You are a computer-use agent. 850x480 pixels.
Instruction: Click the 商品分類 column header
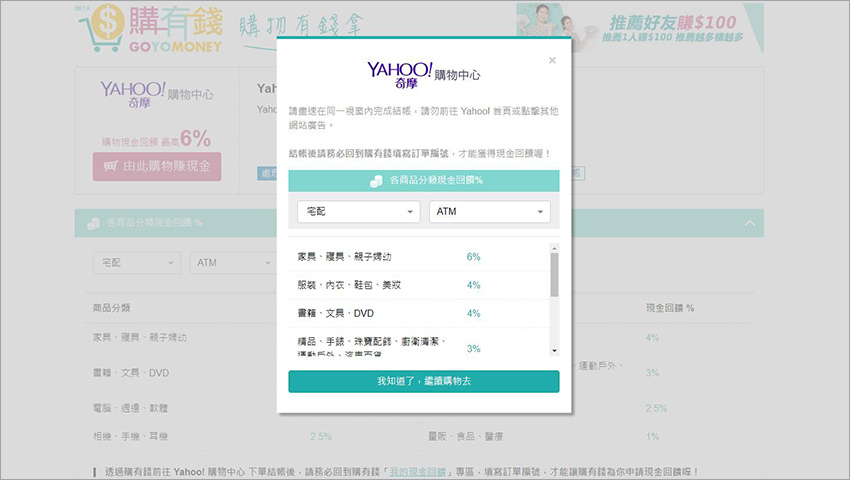(x=111, y=308)
